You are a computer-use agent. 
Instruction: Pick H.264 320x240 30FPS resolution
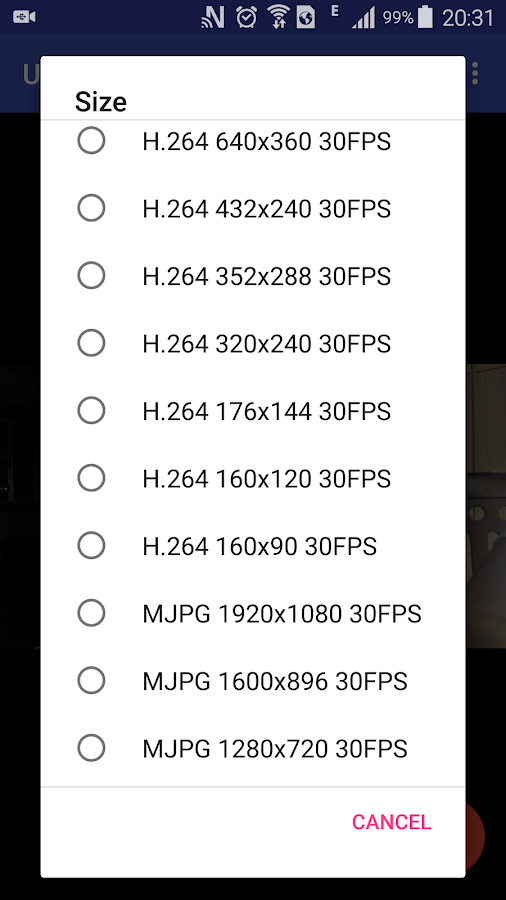click(x=252, y=343)
